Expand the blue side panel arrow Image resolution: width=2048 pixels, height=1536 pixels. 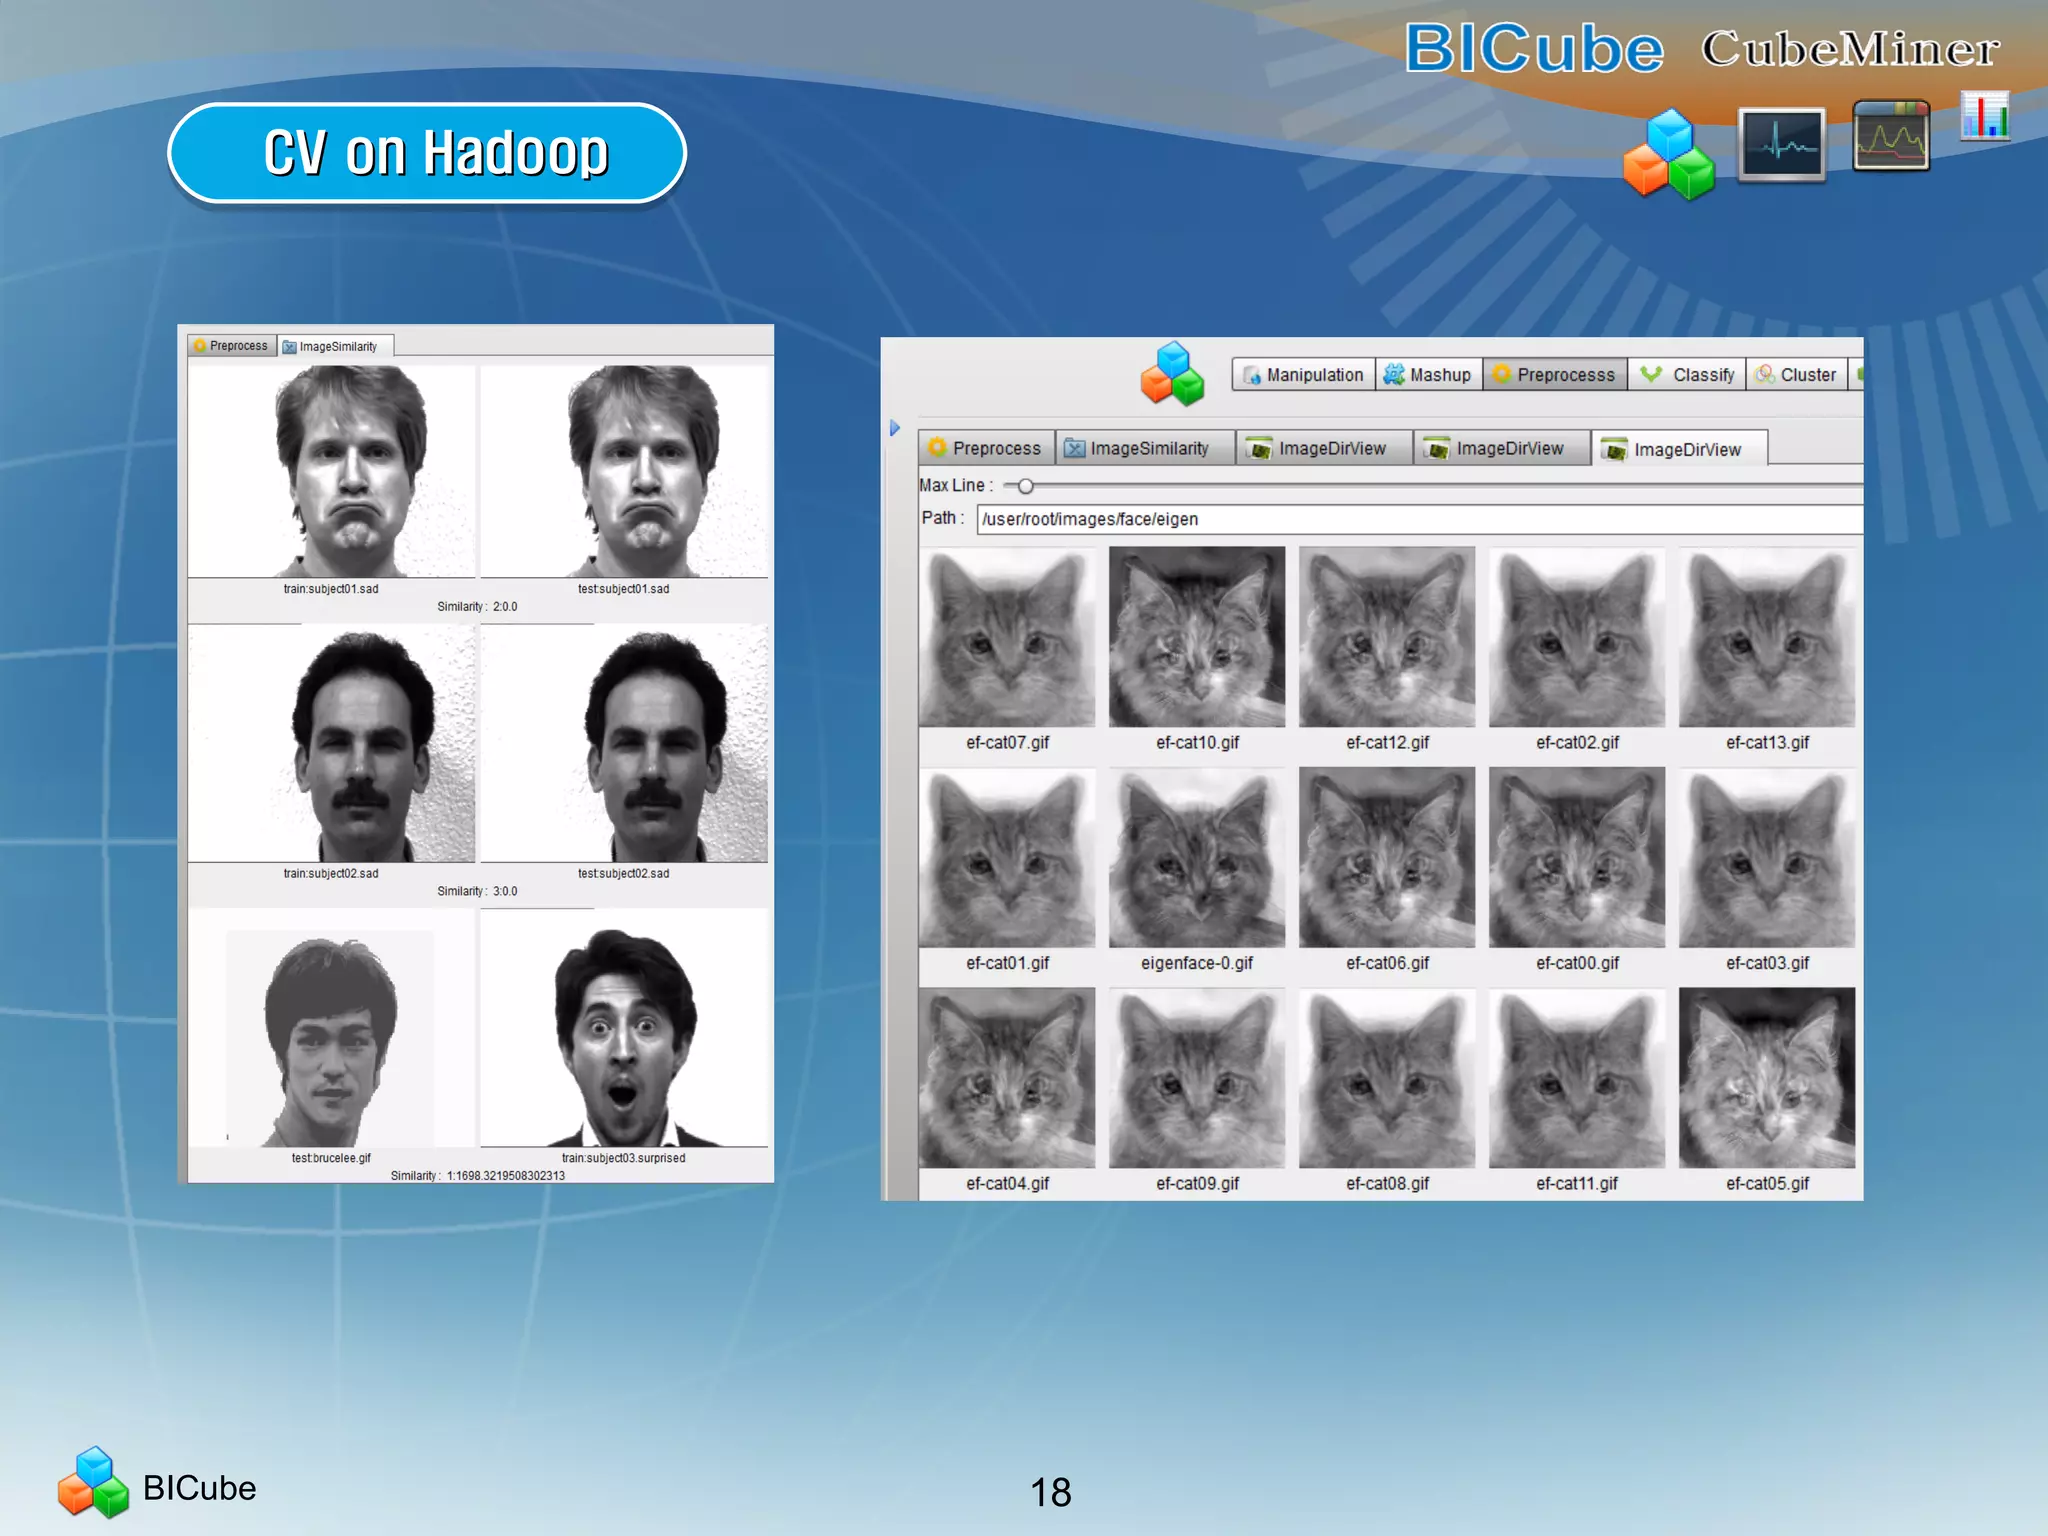point(895,428)
